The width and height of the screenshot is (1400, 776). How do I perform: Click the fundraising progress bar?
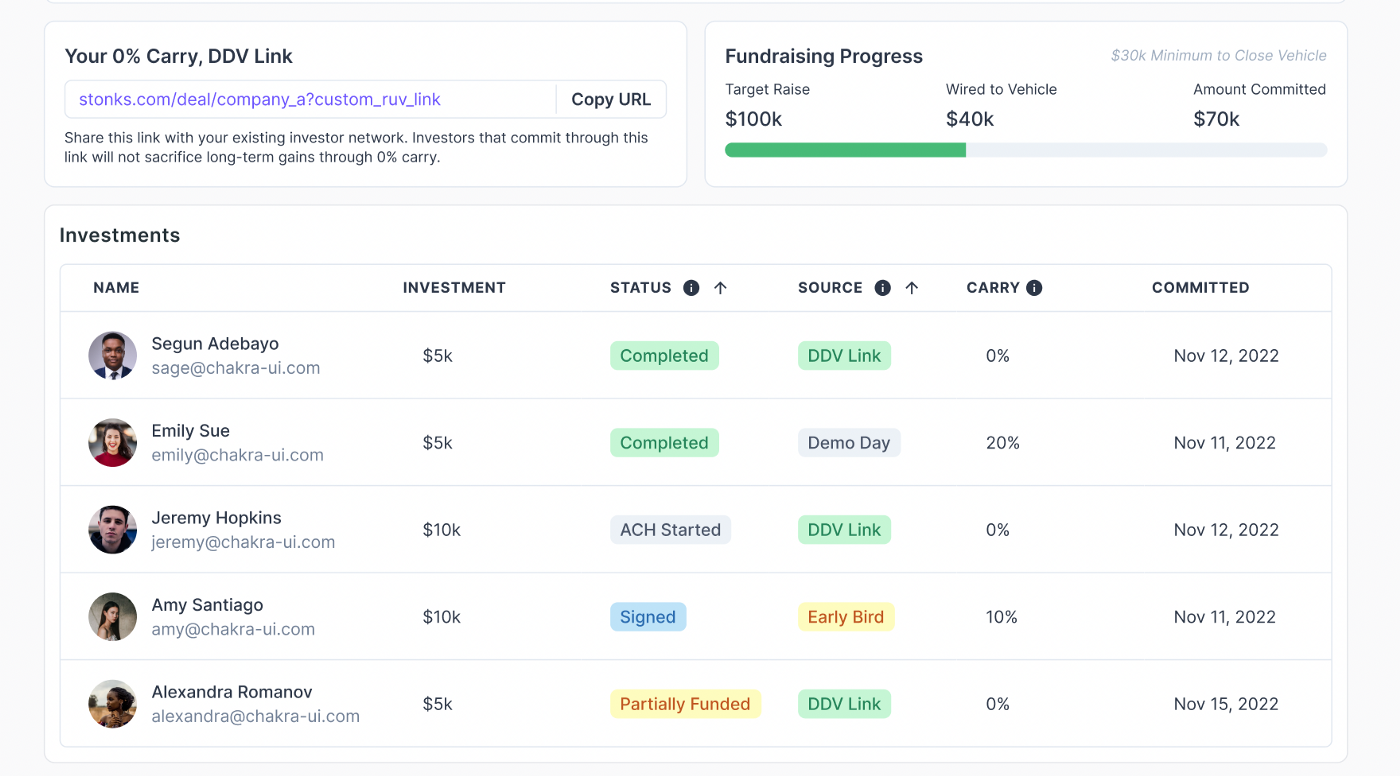point(1026,150)
